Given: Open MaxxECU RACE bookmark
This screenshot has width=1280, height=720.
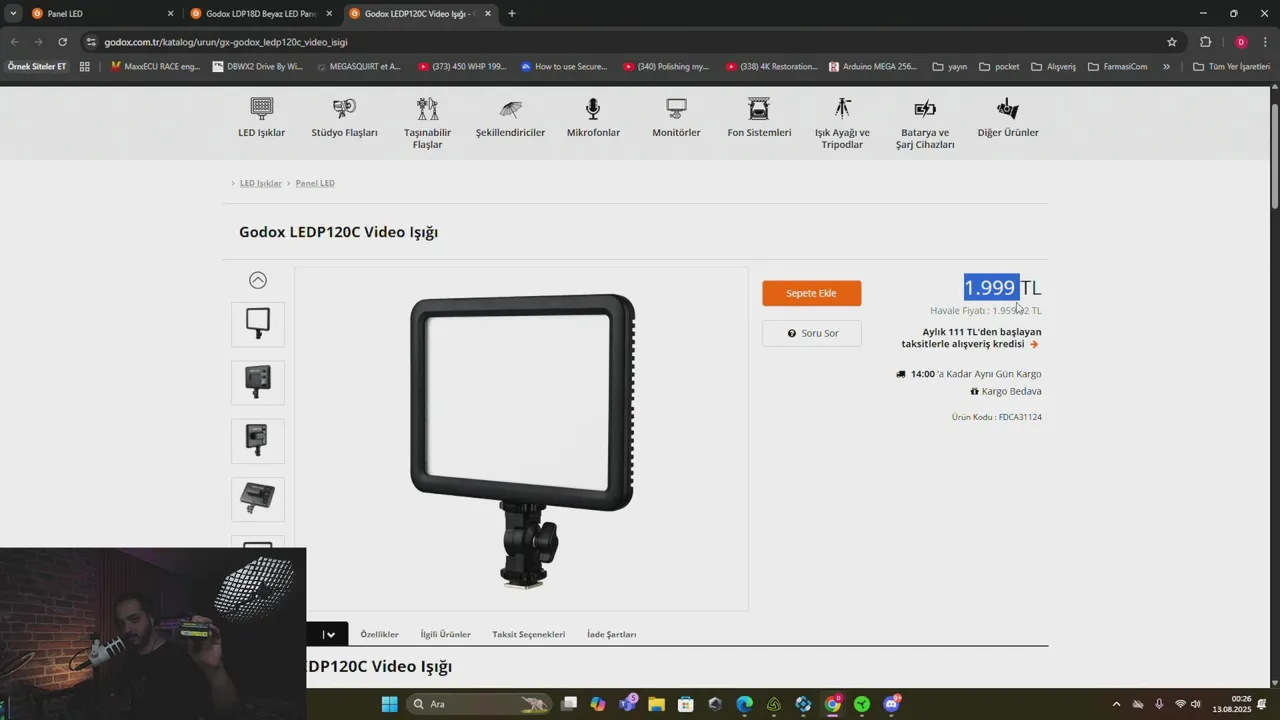Looking at the screenshot, I should [x=155, y=67].
